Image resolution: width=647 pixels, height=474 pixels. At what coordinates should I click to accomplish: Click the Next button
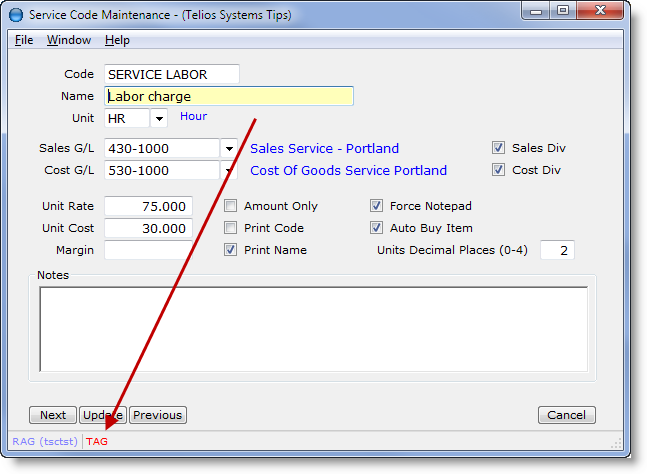(53, 415)
